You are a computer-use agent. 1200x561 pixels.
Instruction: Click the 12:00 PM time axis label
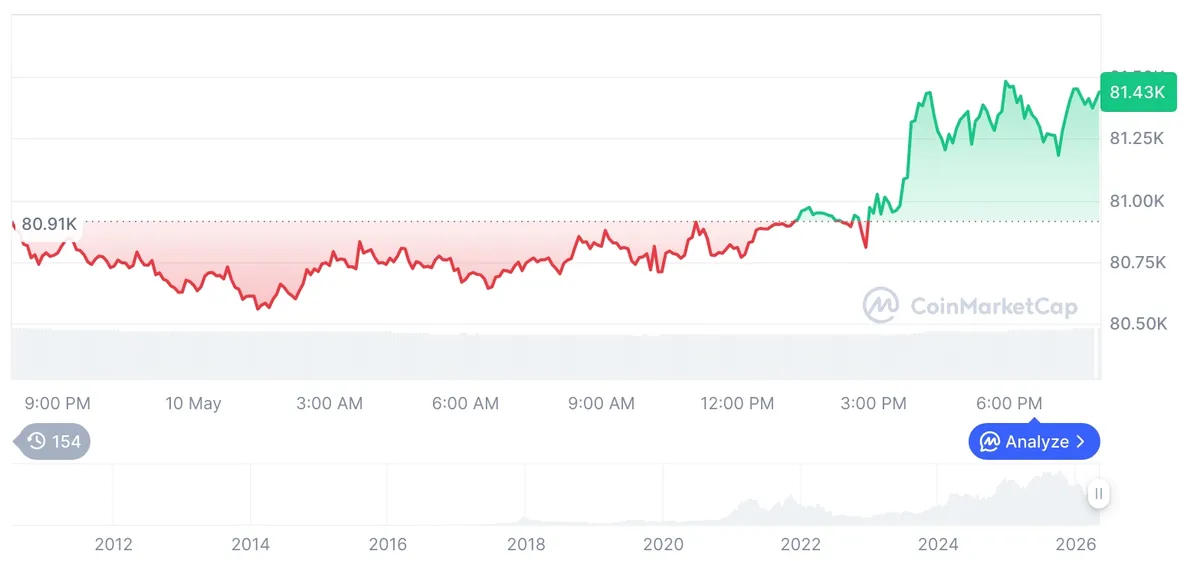(x=737, y=404)
